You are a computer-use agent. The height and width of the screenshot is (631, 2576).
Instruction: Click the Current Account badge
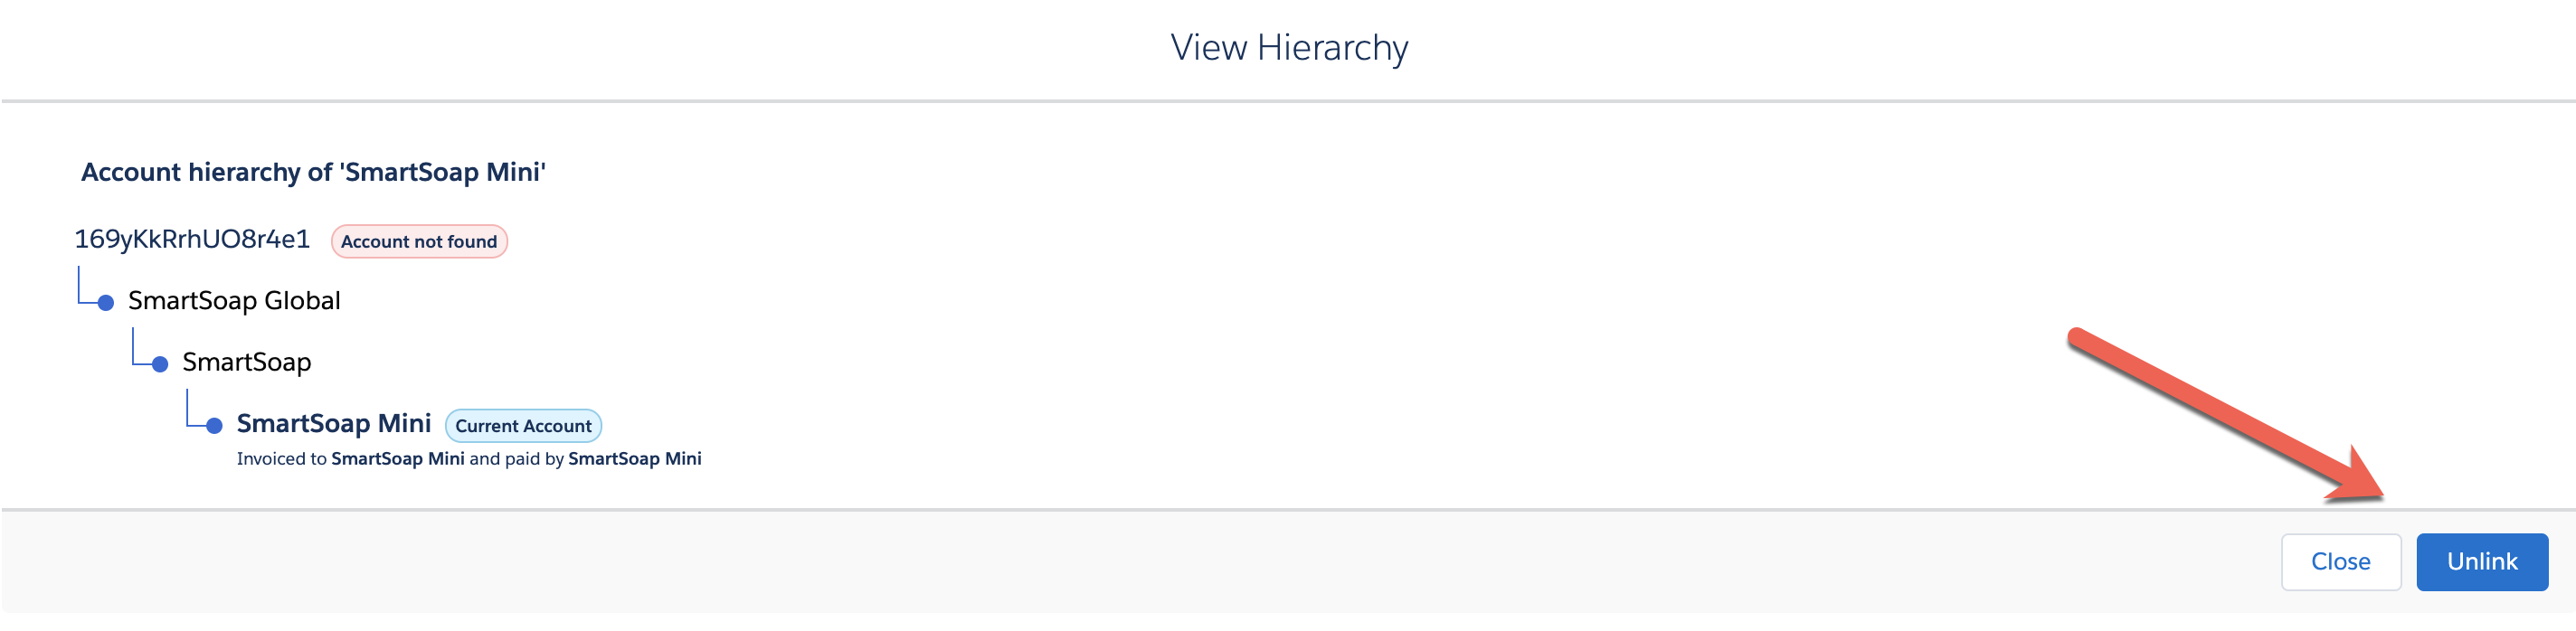coord(523,425)
